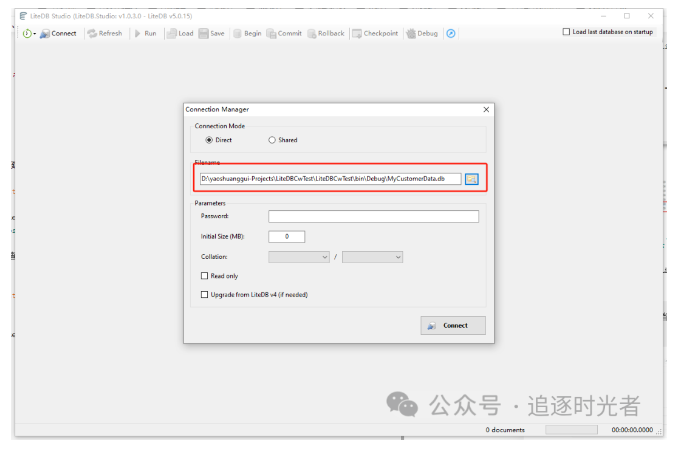Screen dimensions: 685x450
Task: Click the Refresh toolbar button
Action: coord(105,33)
